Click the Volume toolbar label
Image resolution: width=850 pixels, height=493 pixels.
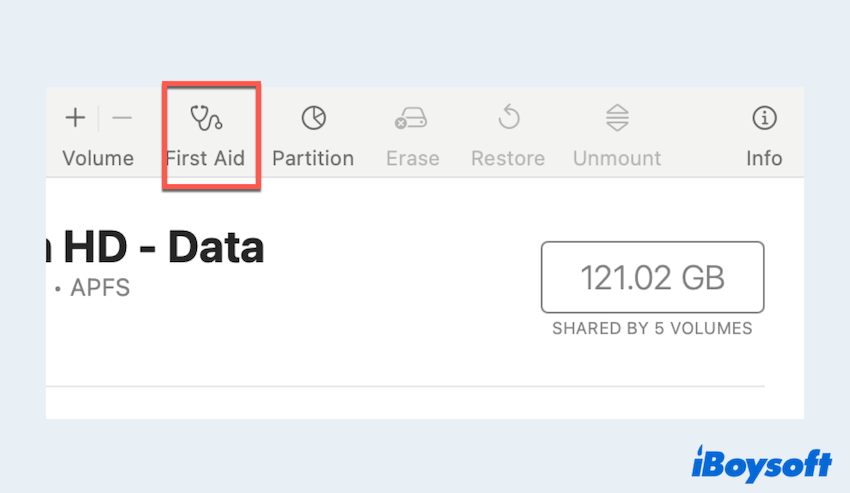[x=98, y=158]
